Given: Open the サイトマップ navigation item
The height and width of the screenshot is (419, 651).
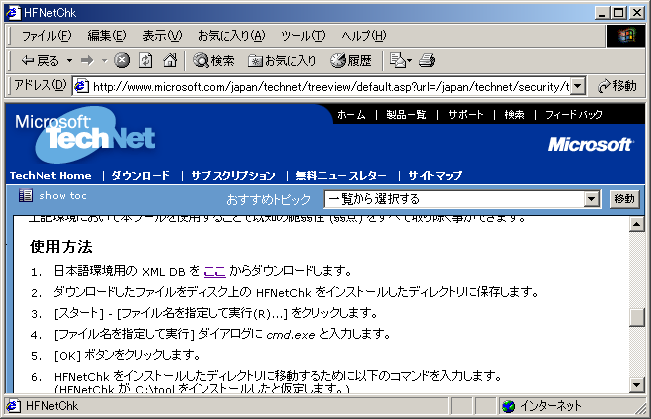Looking at the screenshot, I should [x=435, y=176].
